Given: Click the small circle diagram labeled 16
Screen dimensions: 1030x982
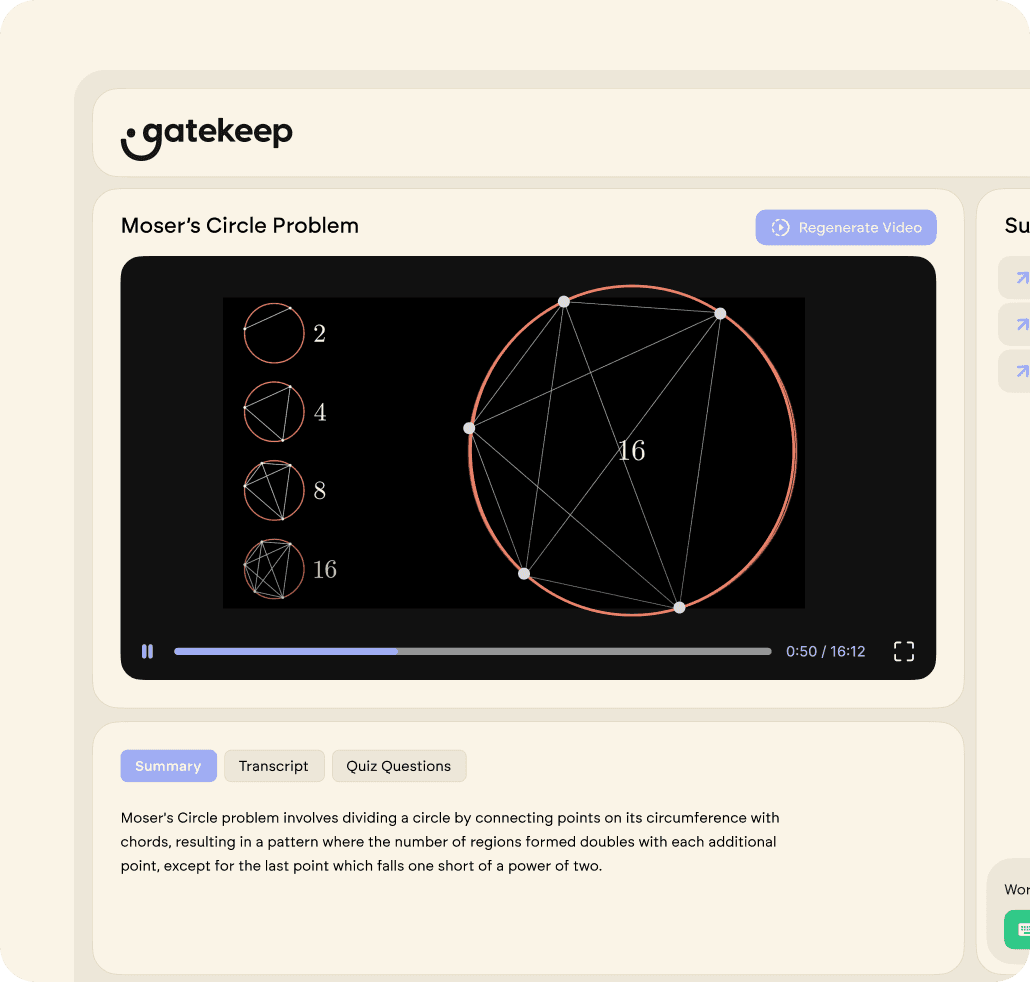Looking at the screenshot, I should tap(274, 569).
